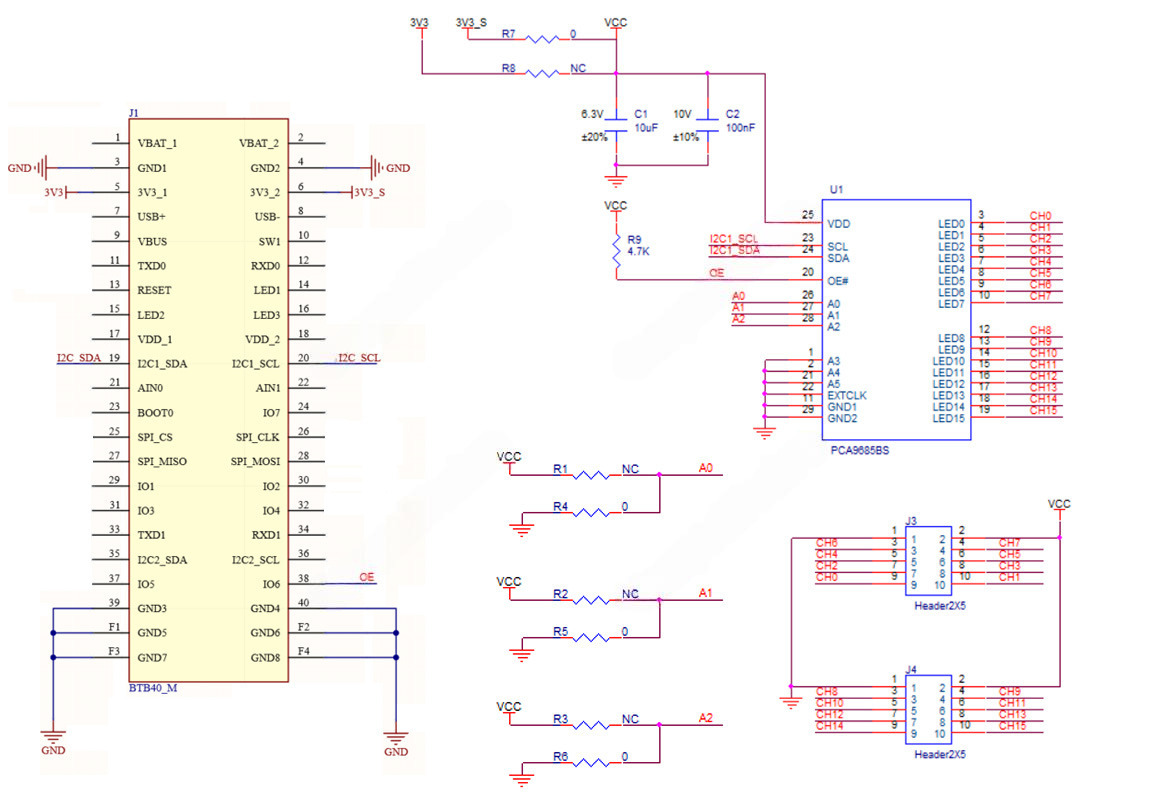1160x804 pixels.
Task: Click the R7 zero-ohm resistor symbol
Action: point(545,40)
